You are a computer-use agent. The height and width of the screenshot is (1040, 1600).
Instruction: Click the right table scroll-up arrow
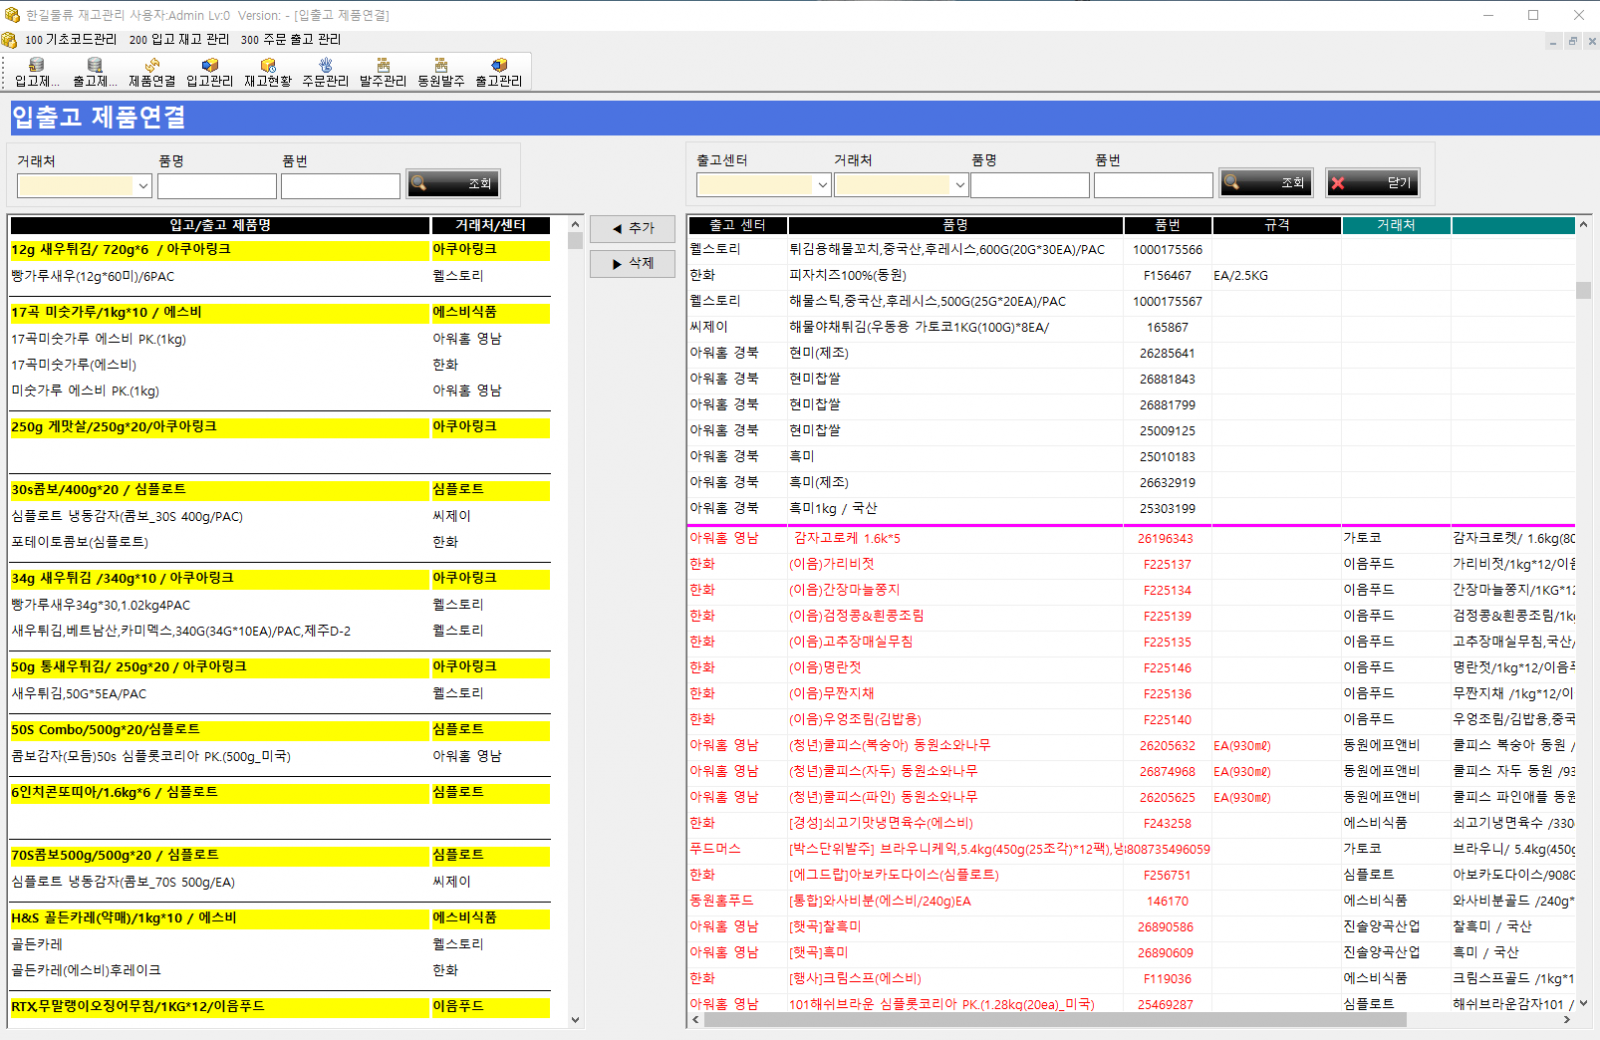coord(1583,225)
